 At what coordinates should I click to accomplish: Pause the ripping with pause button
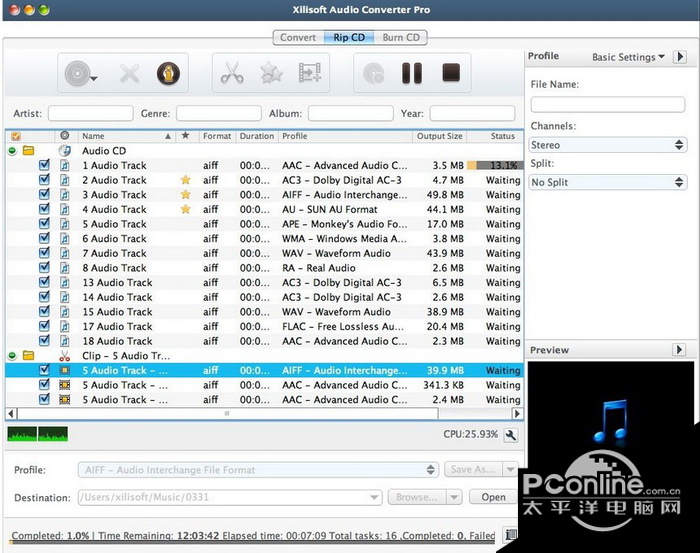tap(412, 73)
